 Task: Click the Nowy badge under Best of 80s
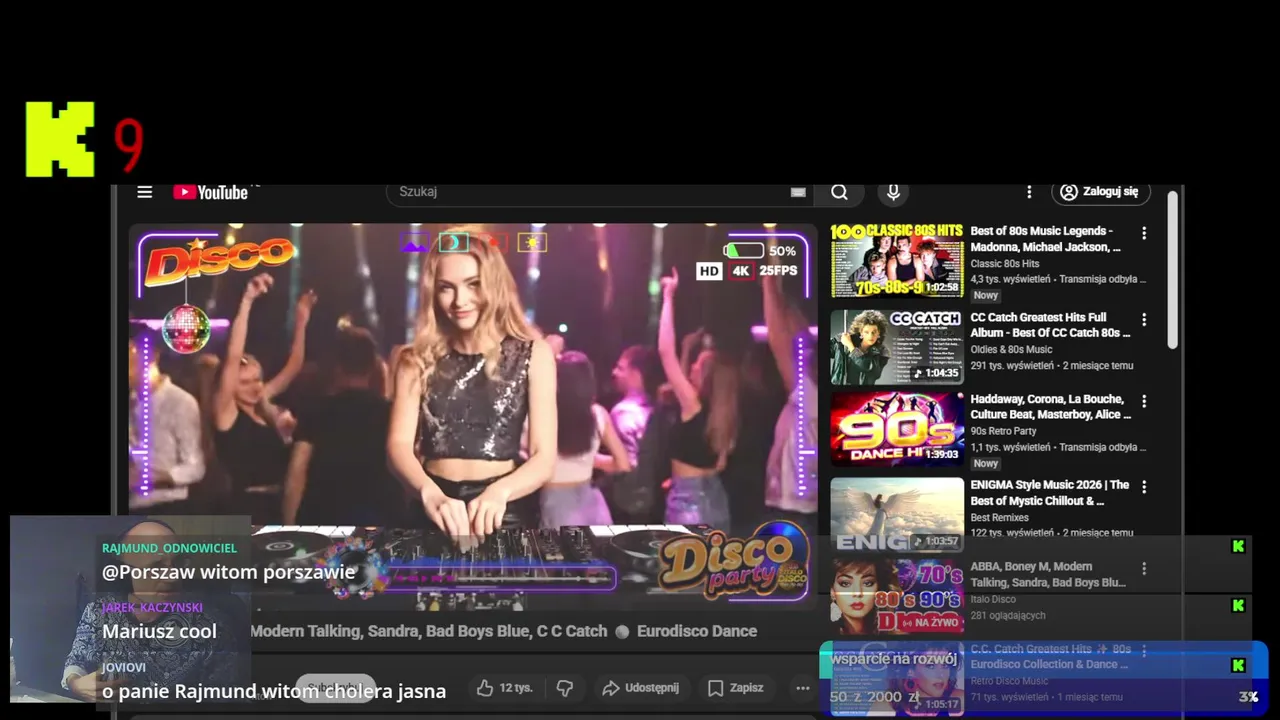pos(986,296)
